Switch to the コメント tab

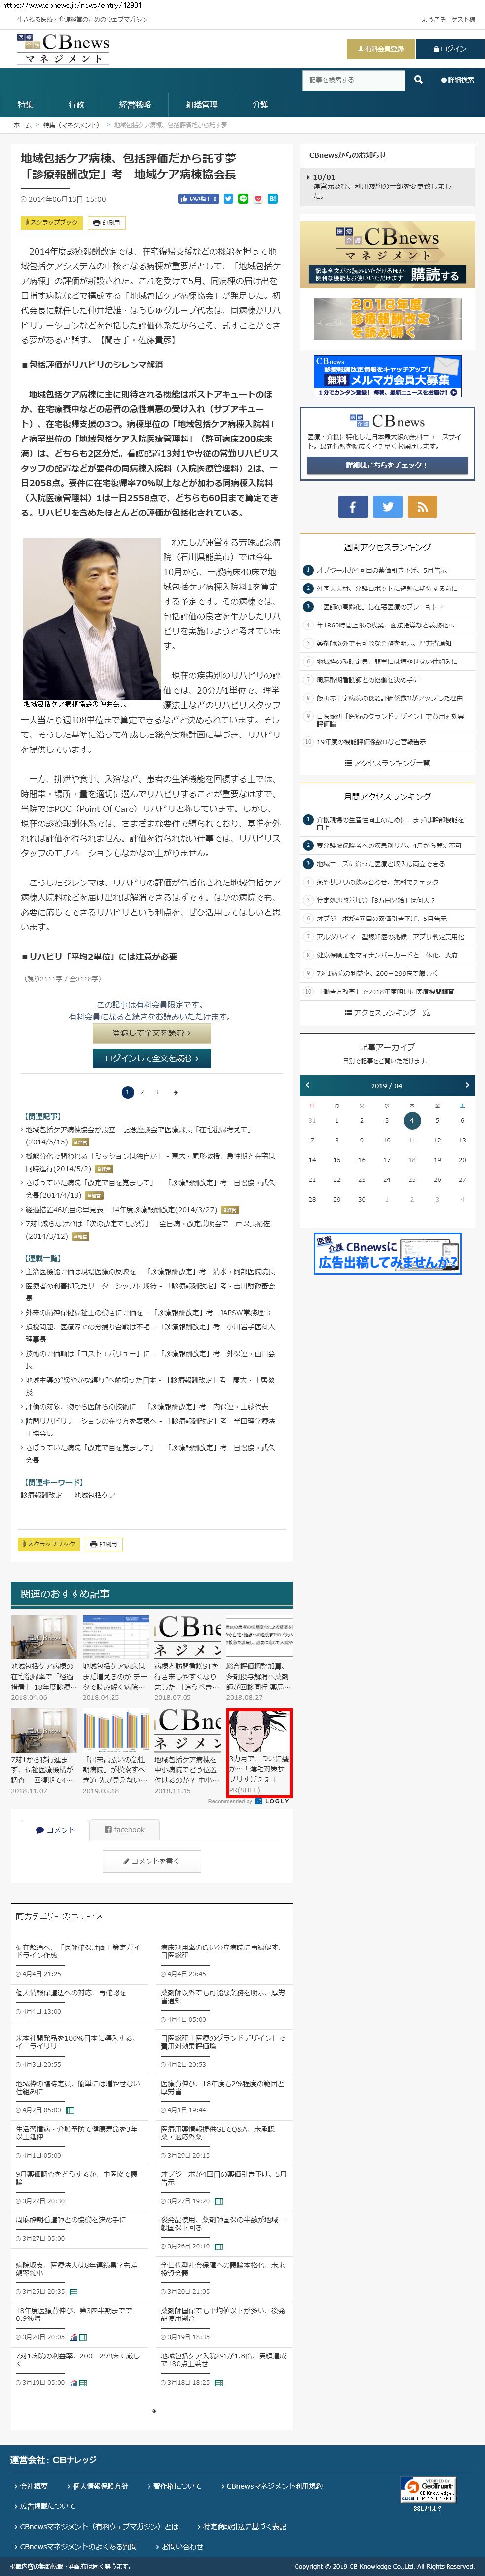click(x=55, y=1829)
